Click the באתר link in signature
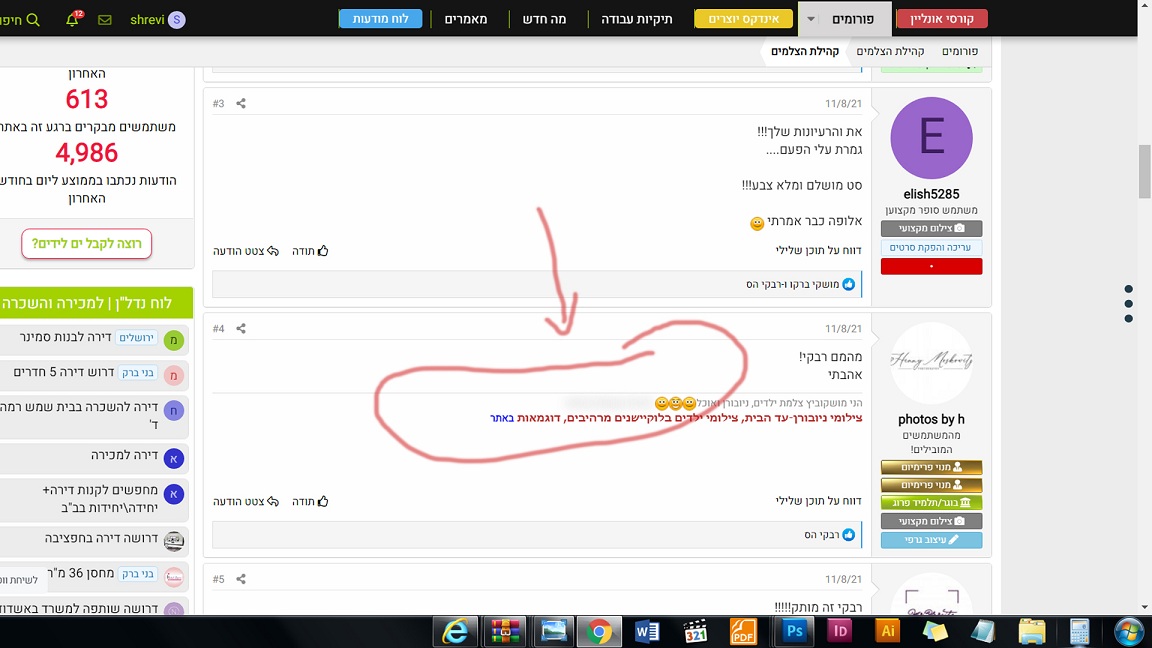The width and height of the screenshot is (1152, 648). pos(502,418)
